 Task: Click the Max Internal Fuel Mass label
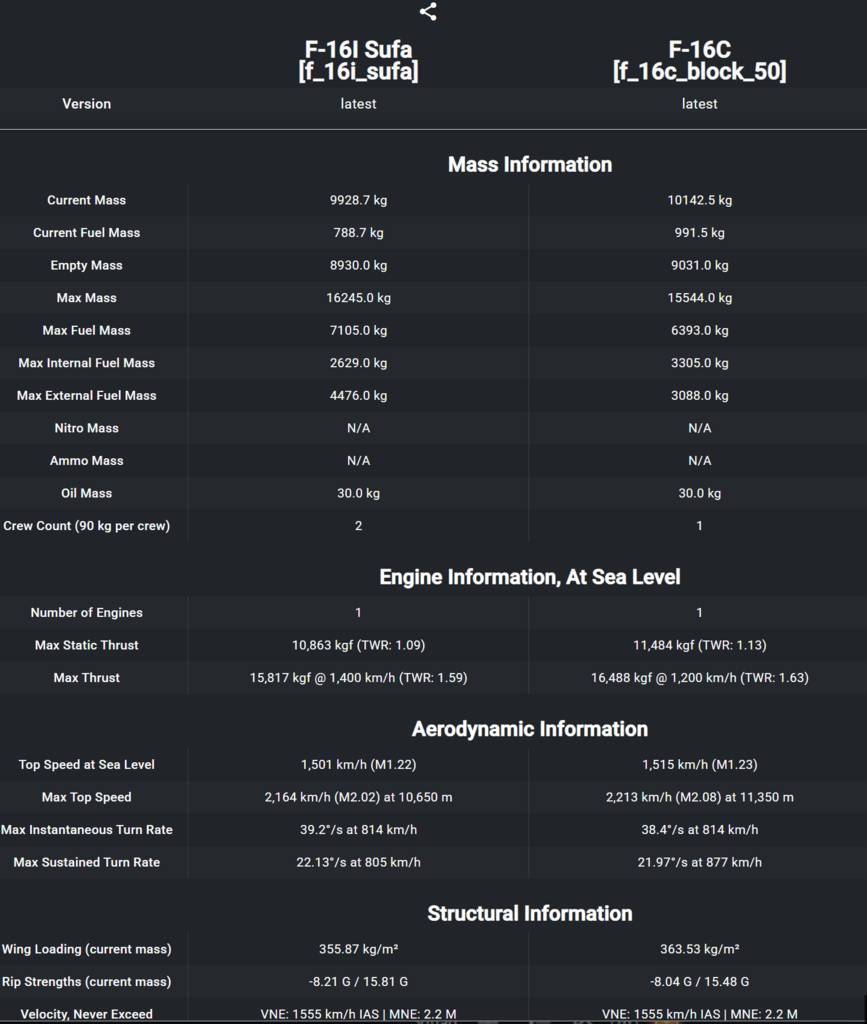click(x=87, y=363)
